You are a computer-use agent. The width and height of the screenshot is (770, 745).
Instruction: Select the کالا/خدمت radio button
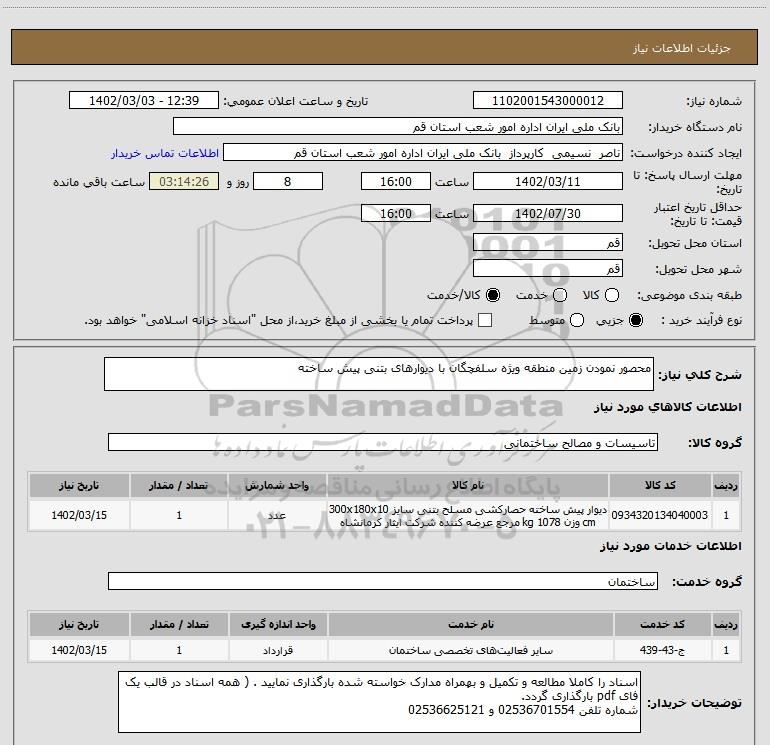coord(493,295)
